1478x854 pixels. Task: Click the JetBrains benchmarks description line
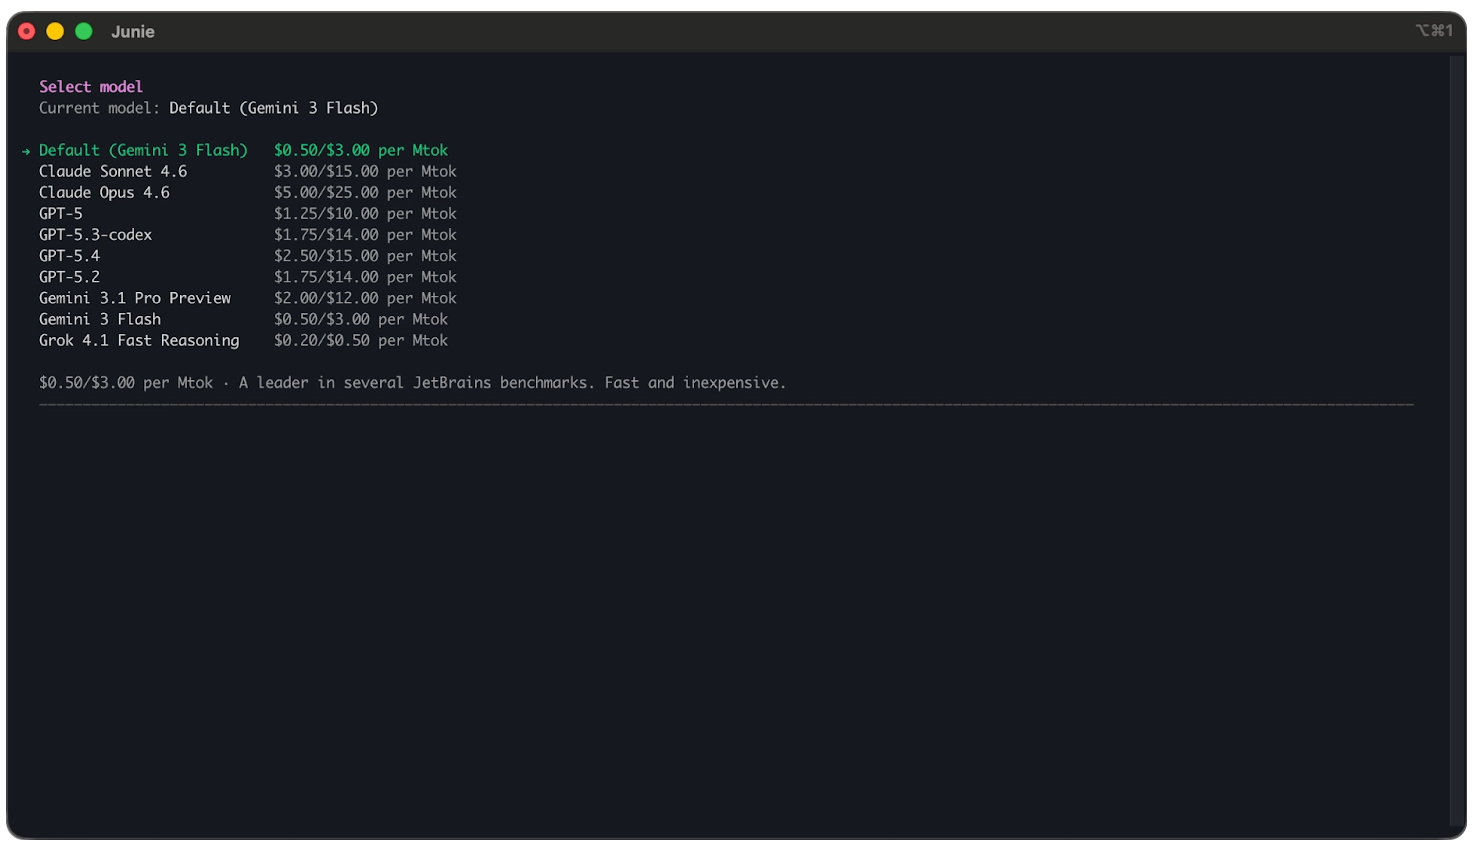(412, 383)
